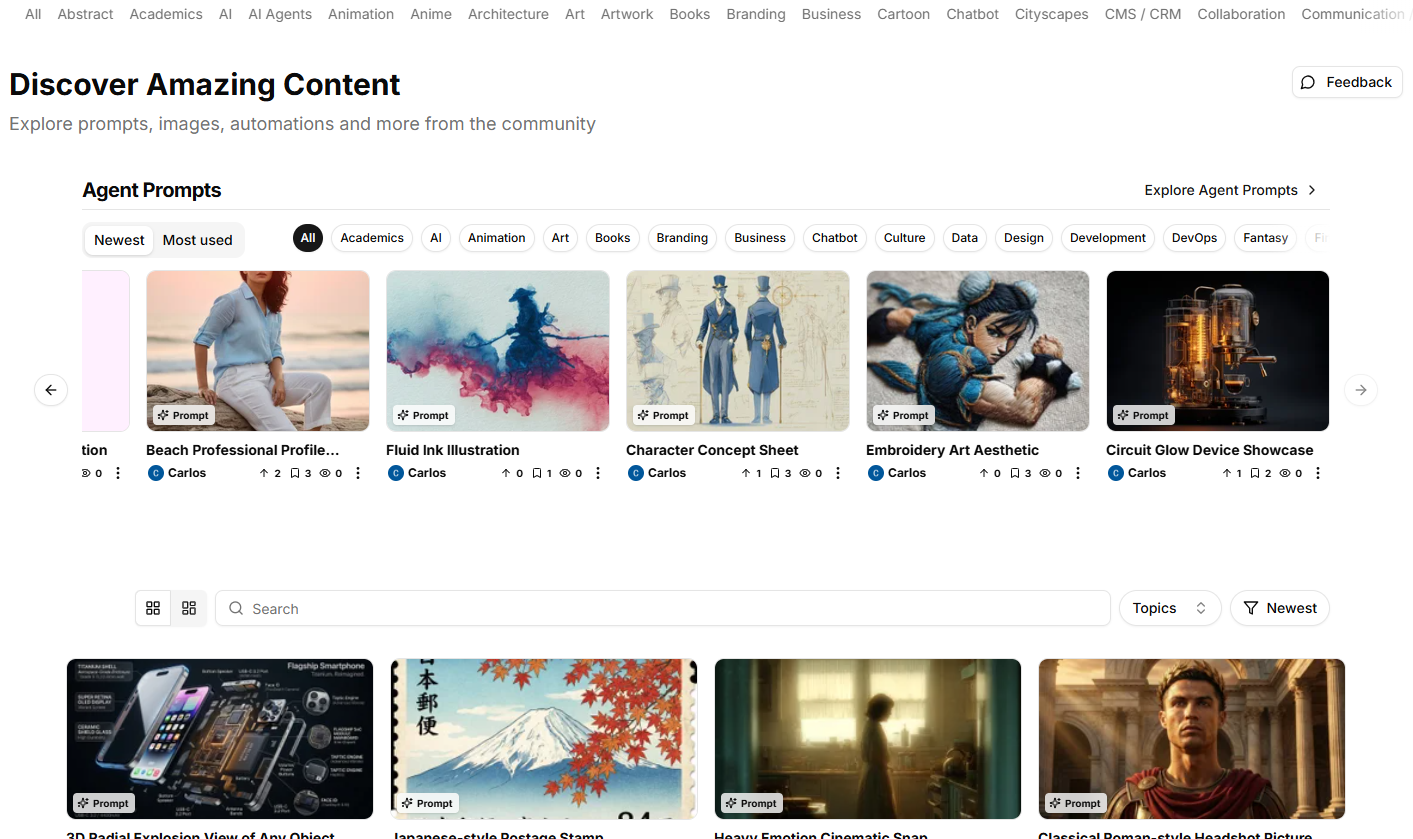Switch to the compact grid view icon

tap(188, 608)
